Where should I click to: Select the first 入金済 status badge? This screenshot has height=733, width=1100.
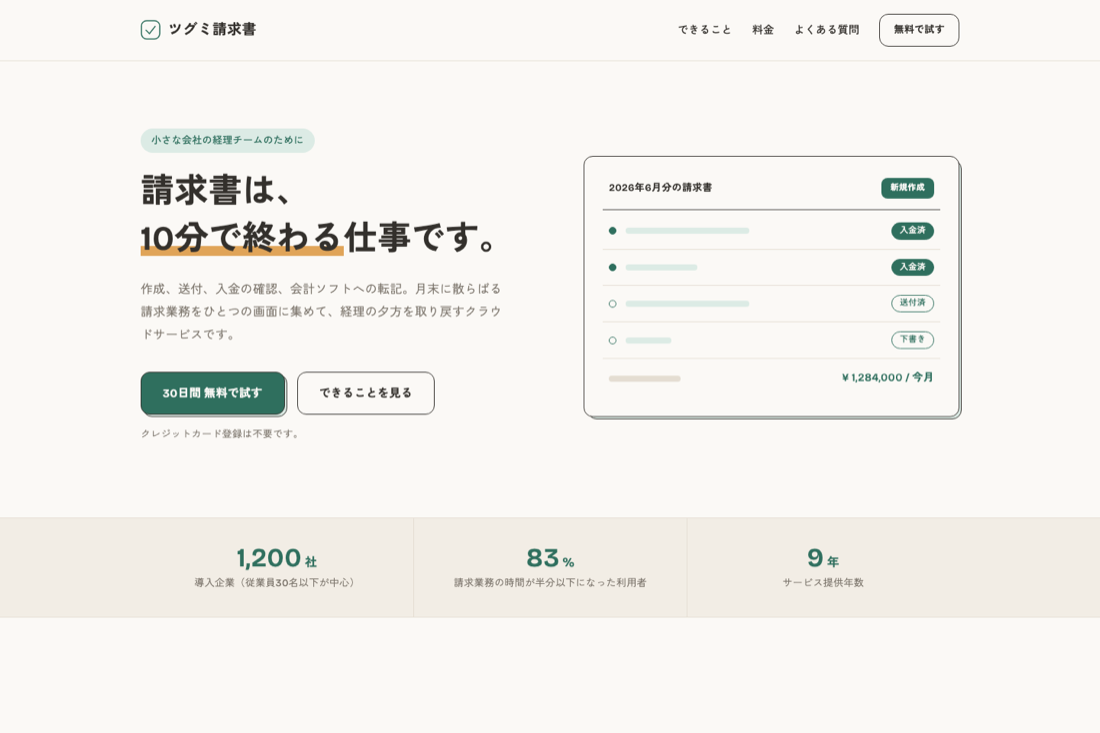912,231
